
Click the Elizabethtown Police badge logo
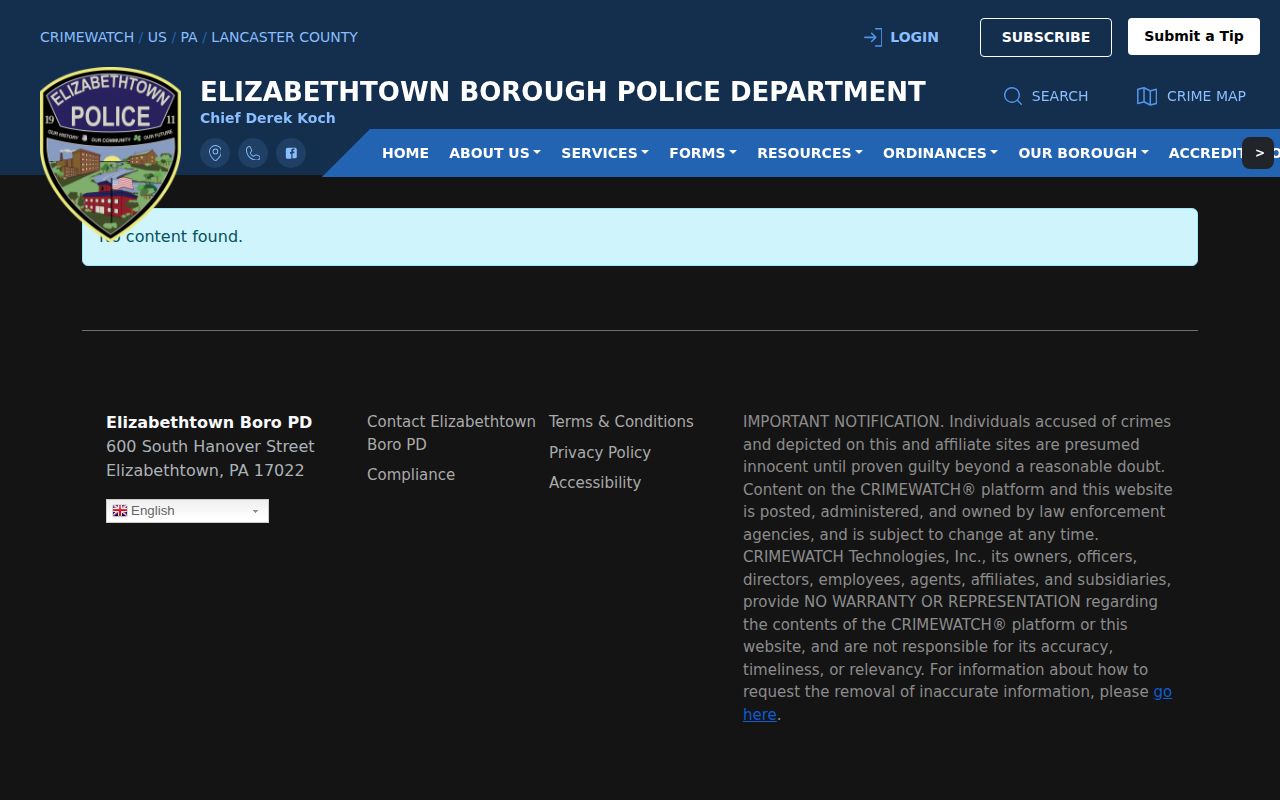tap(110, 152)
